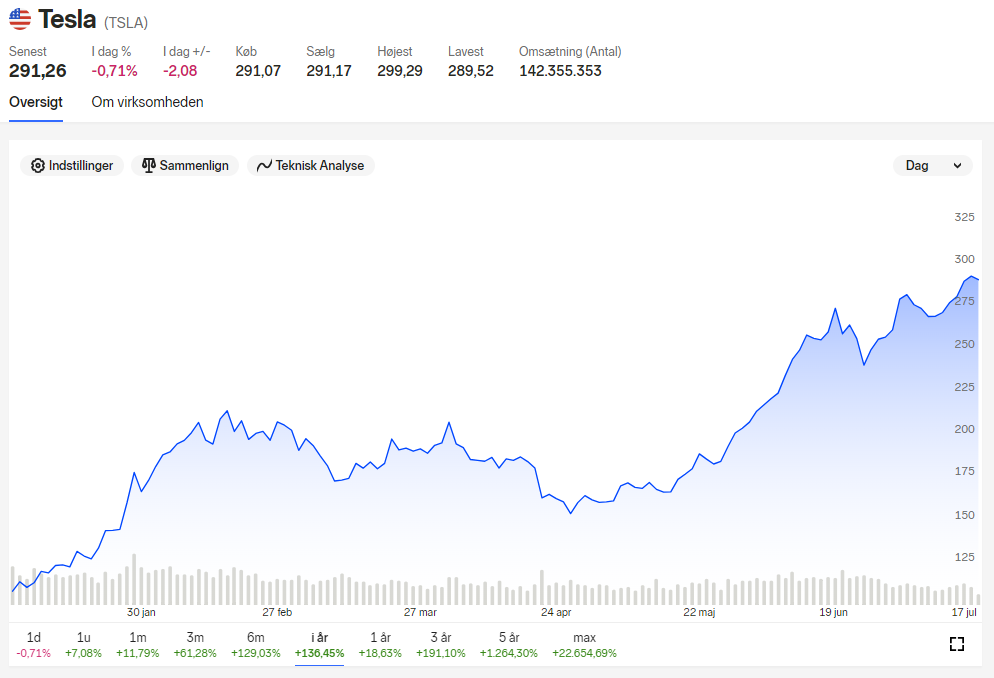
Task: Expand the Dag interval dropdown
Action: click(933, 165)
